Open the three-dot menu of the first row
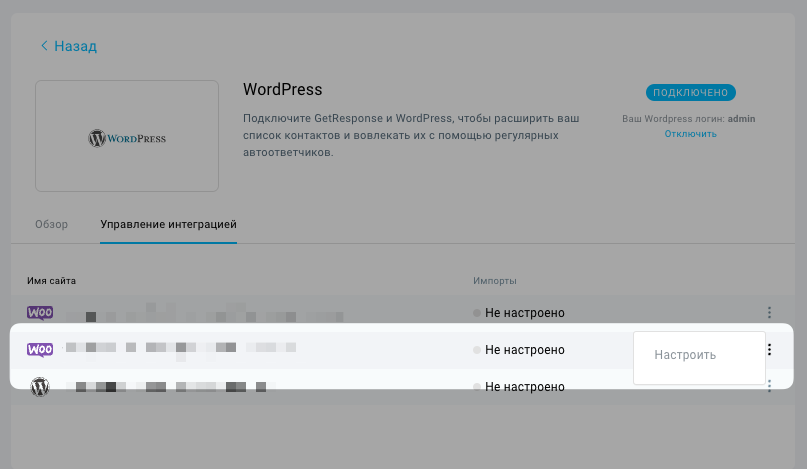Image resolution: width=807 pixels, height=469 pixels. coord(769,312)
